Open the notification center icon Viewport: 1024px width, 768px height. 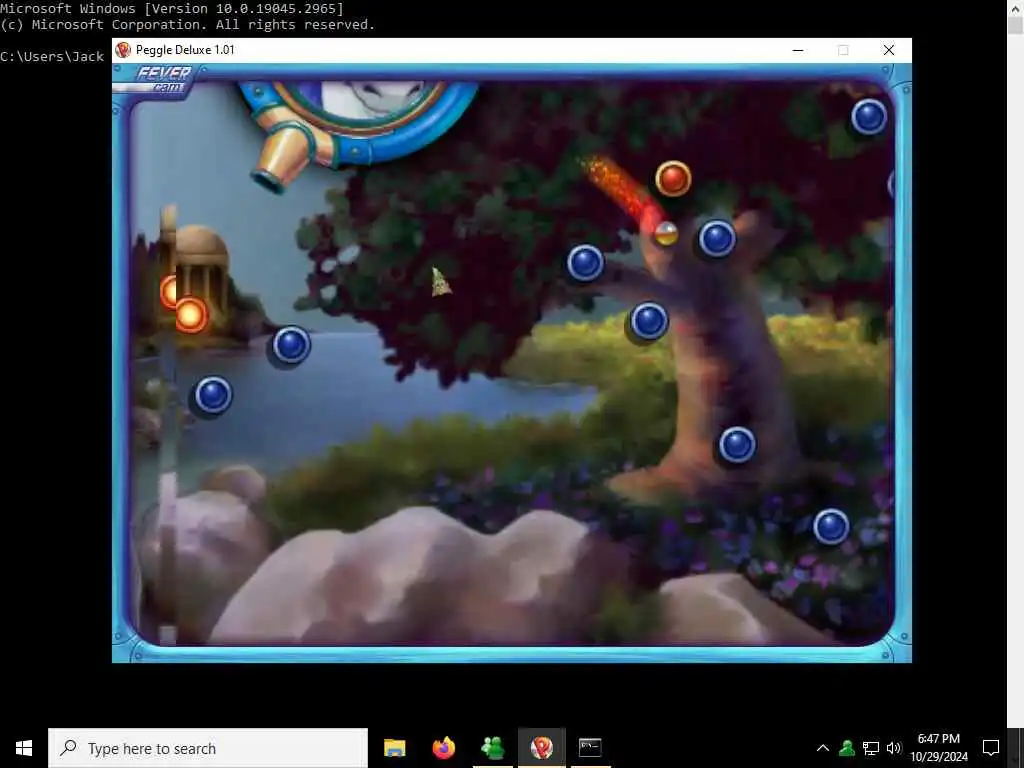[x=991, y=748]
